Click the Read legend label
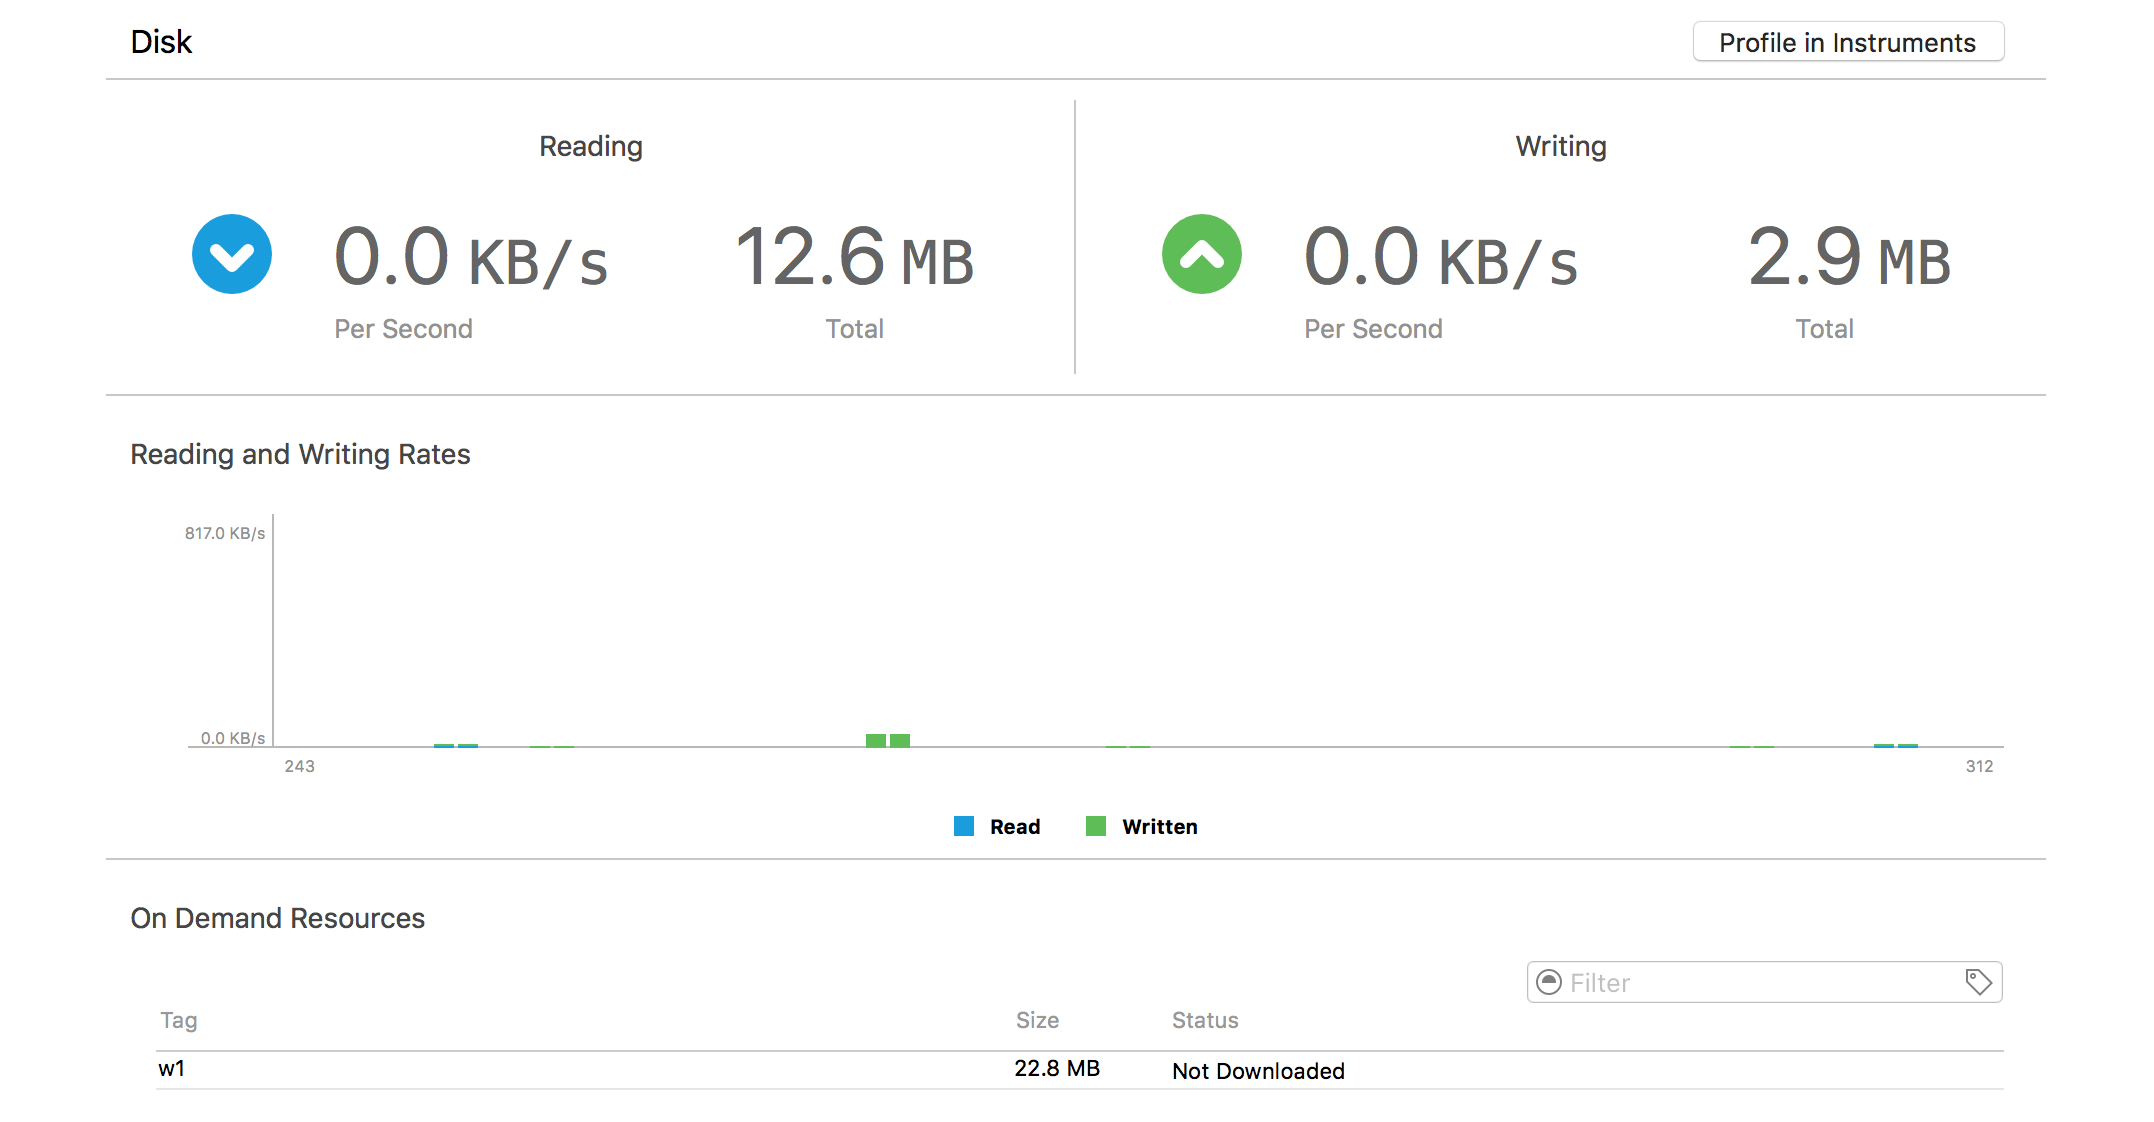The height and width of the screenshot is (1122, 2154). 1015,827
